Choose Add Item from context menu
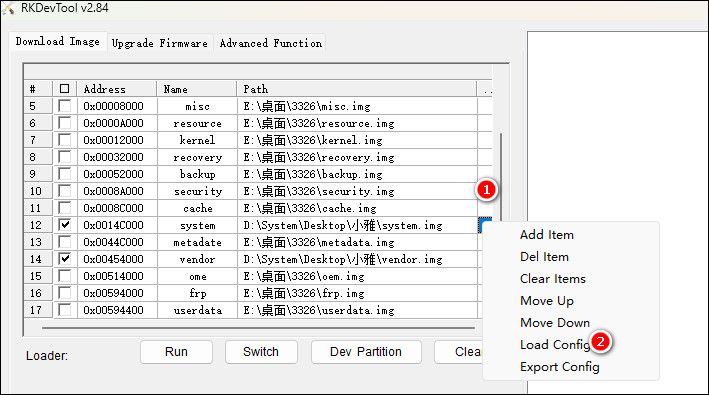The height and width of the screenshot is (395, 709). 547,235
